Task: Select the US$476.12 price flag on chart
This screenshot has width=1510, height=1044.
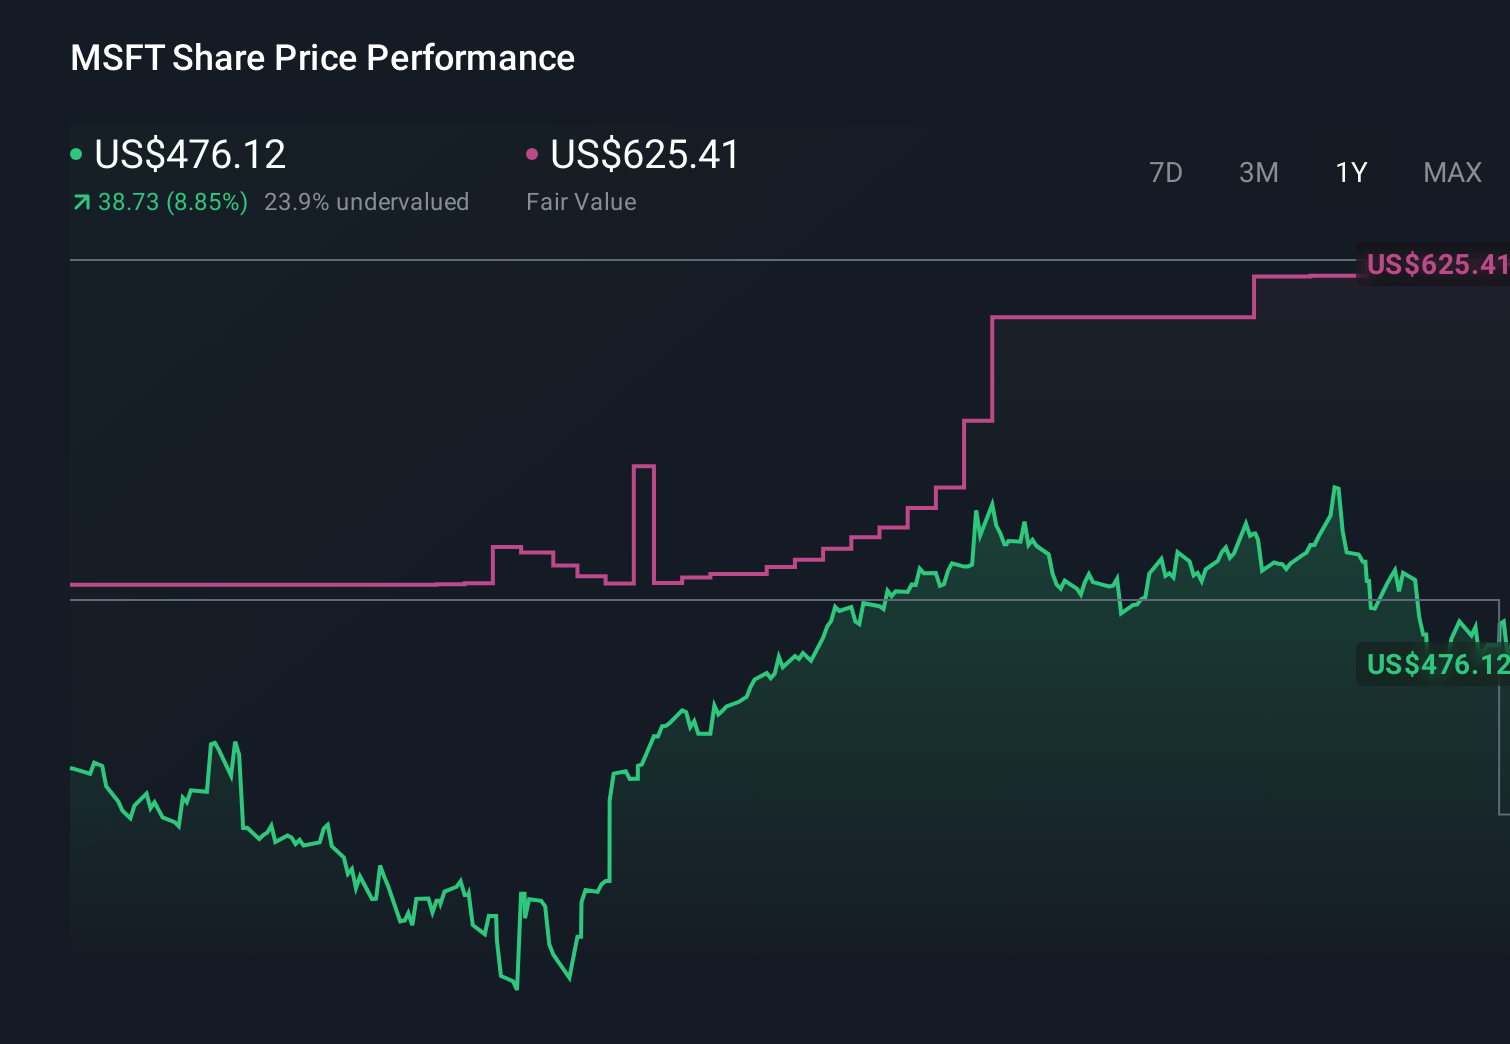Action: [1435, 663]
